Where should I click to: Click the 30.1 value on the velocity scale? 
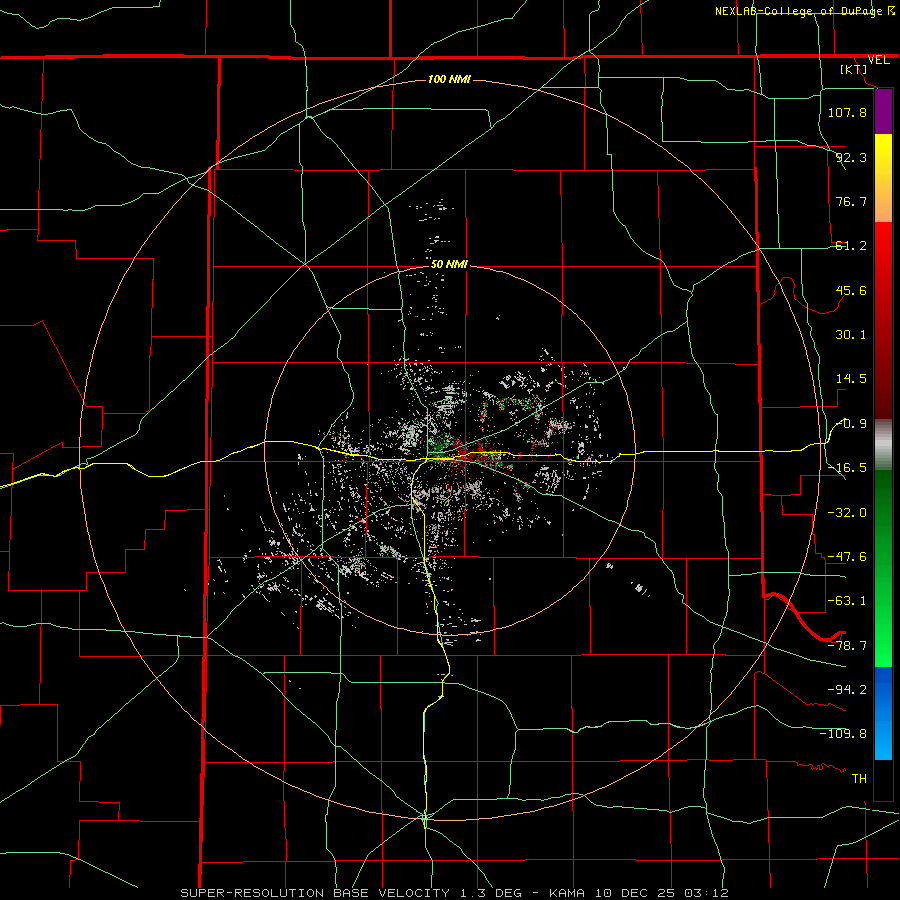tap(851, 335)
